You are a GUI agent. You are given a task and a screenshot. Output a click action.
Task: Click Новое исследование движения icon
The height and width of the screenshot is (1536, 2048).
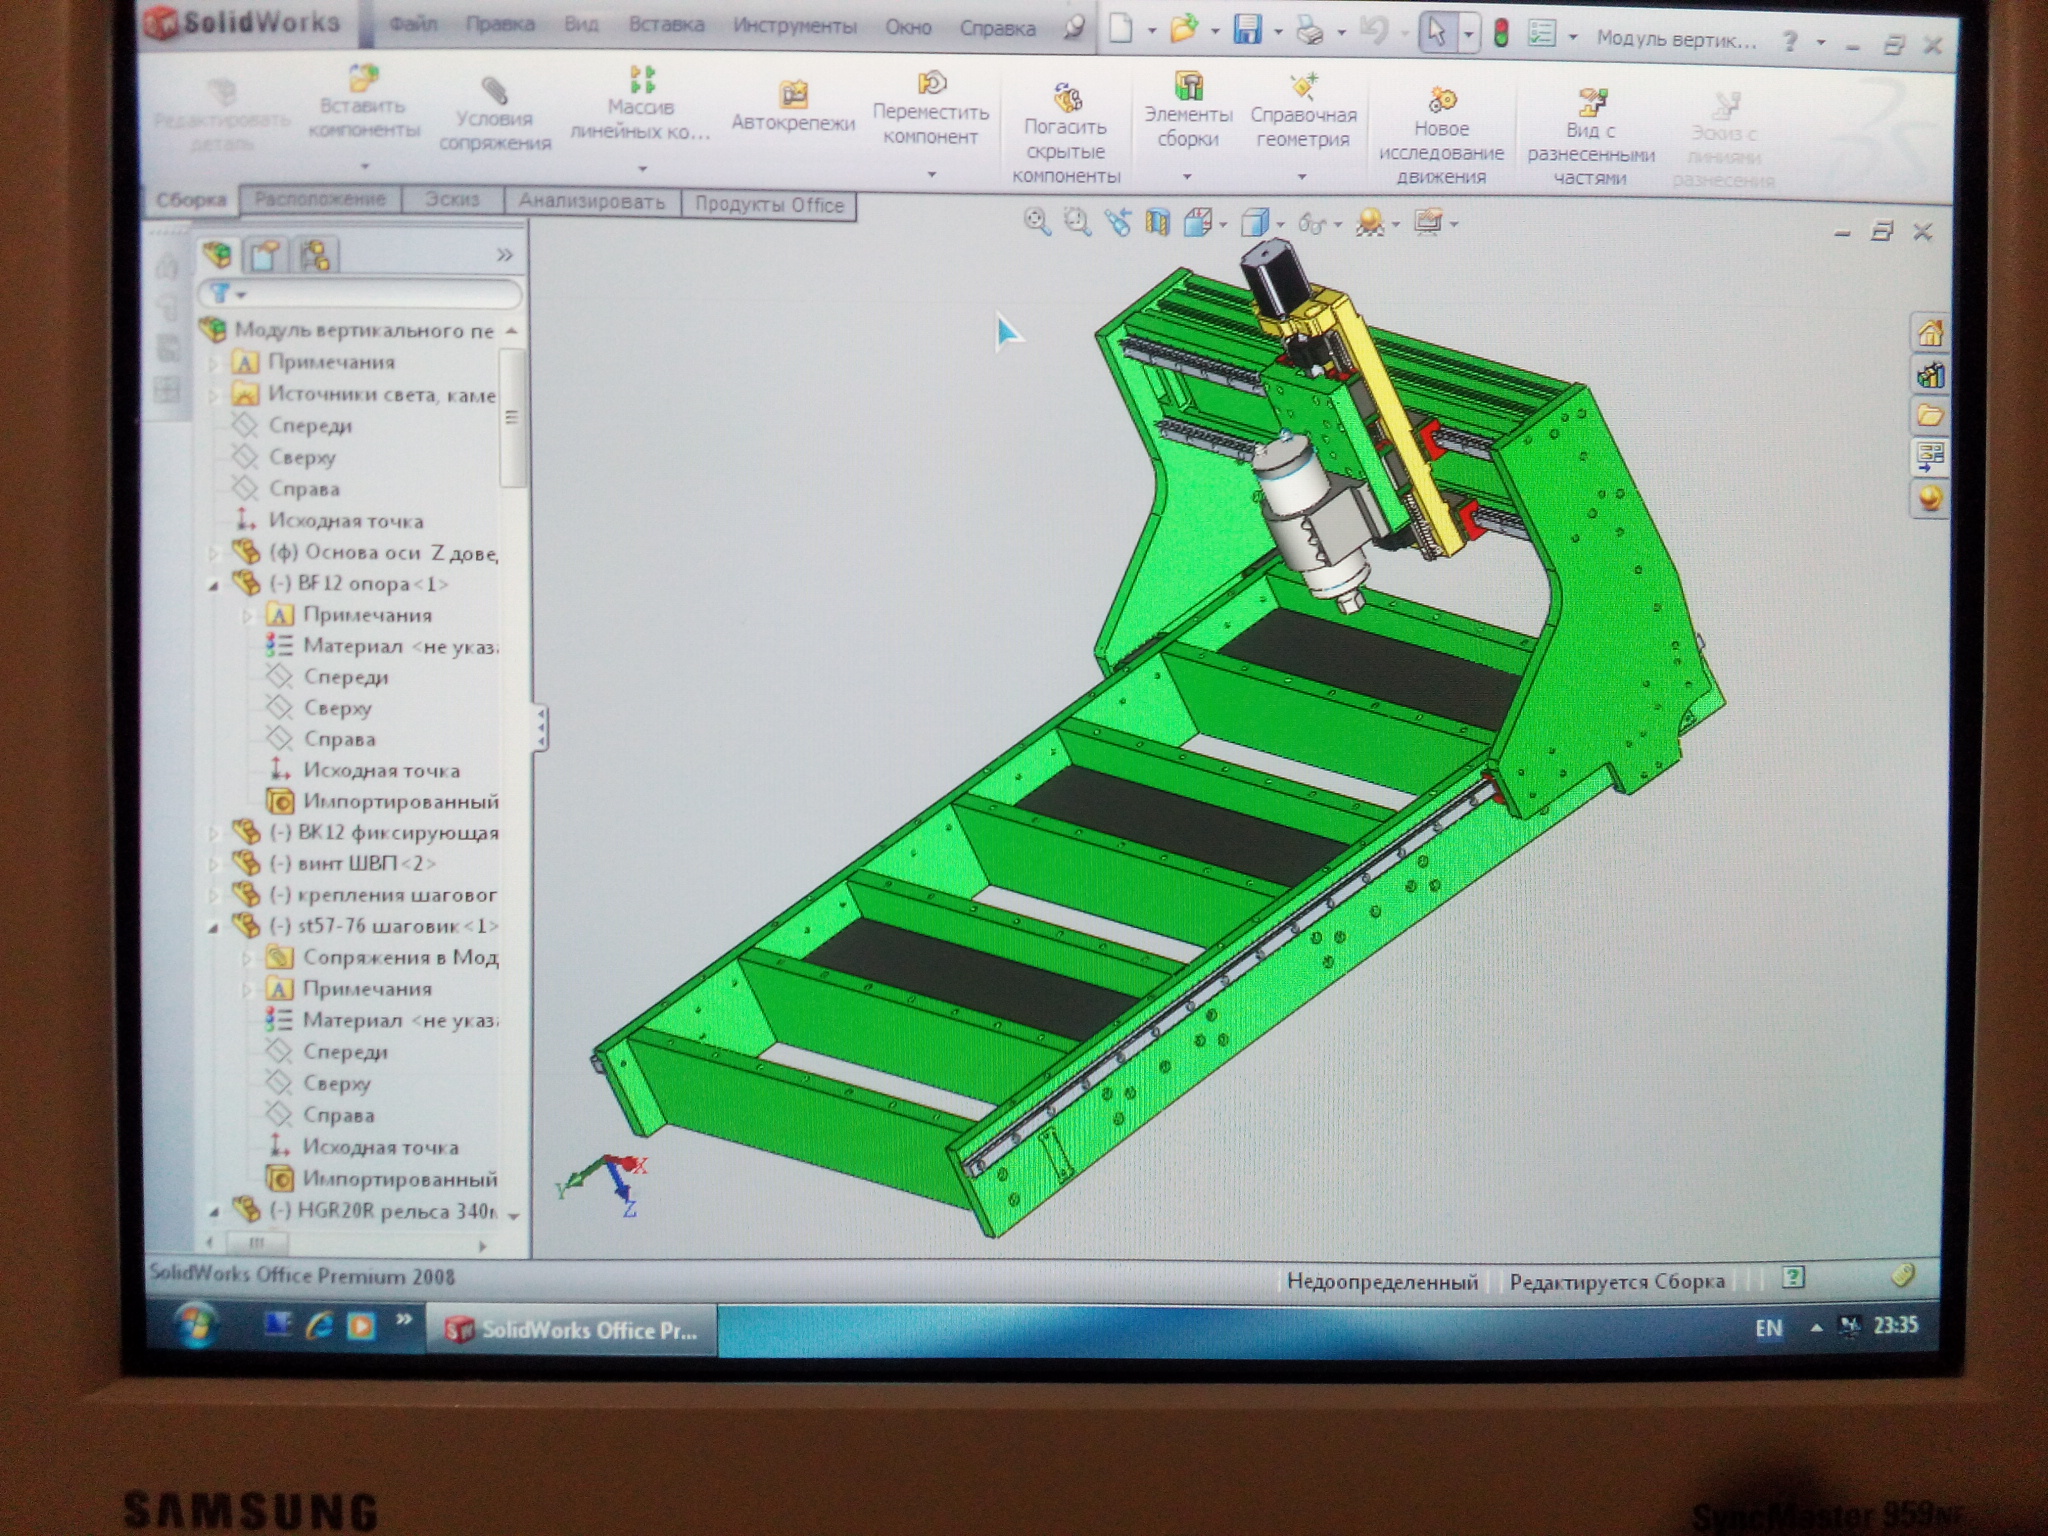click(x=1442, y=101)
